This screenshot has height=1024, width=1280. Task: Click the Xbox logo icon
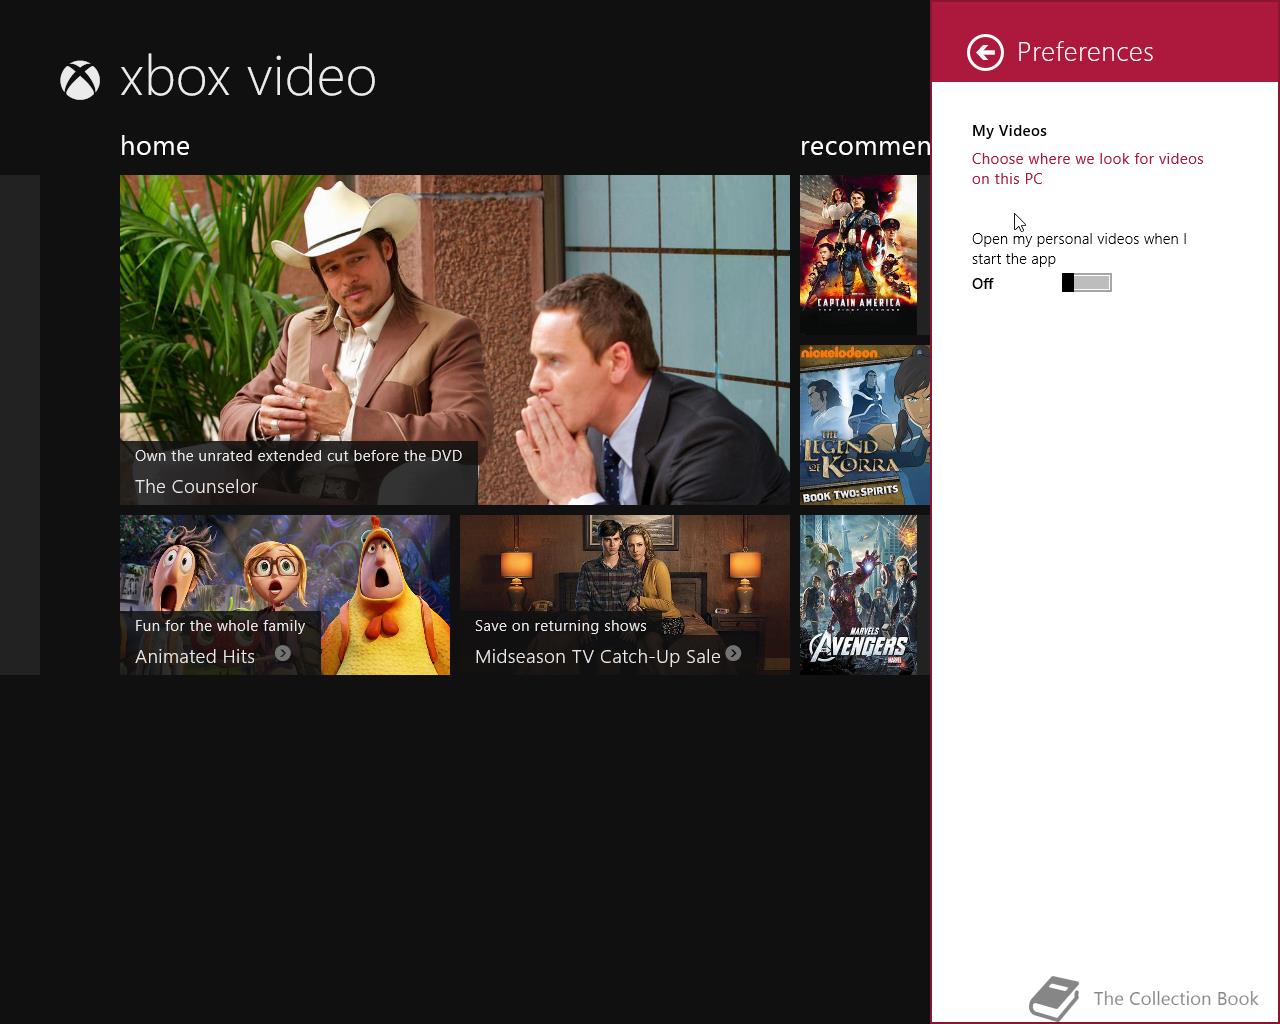(x=80, y=80)
